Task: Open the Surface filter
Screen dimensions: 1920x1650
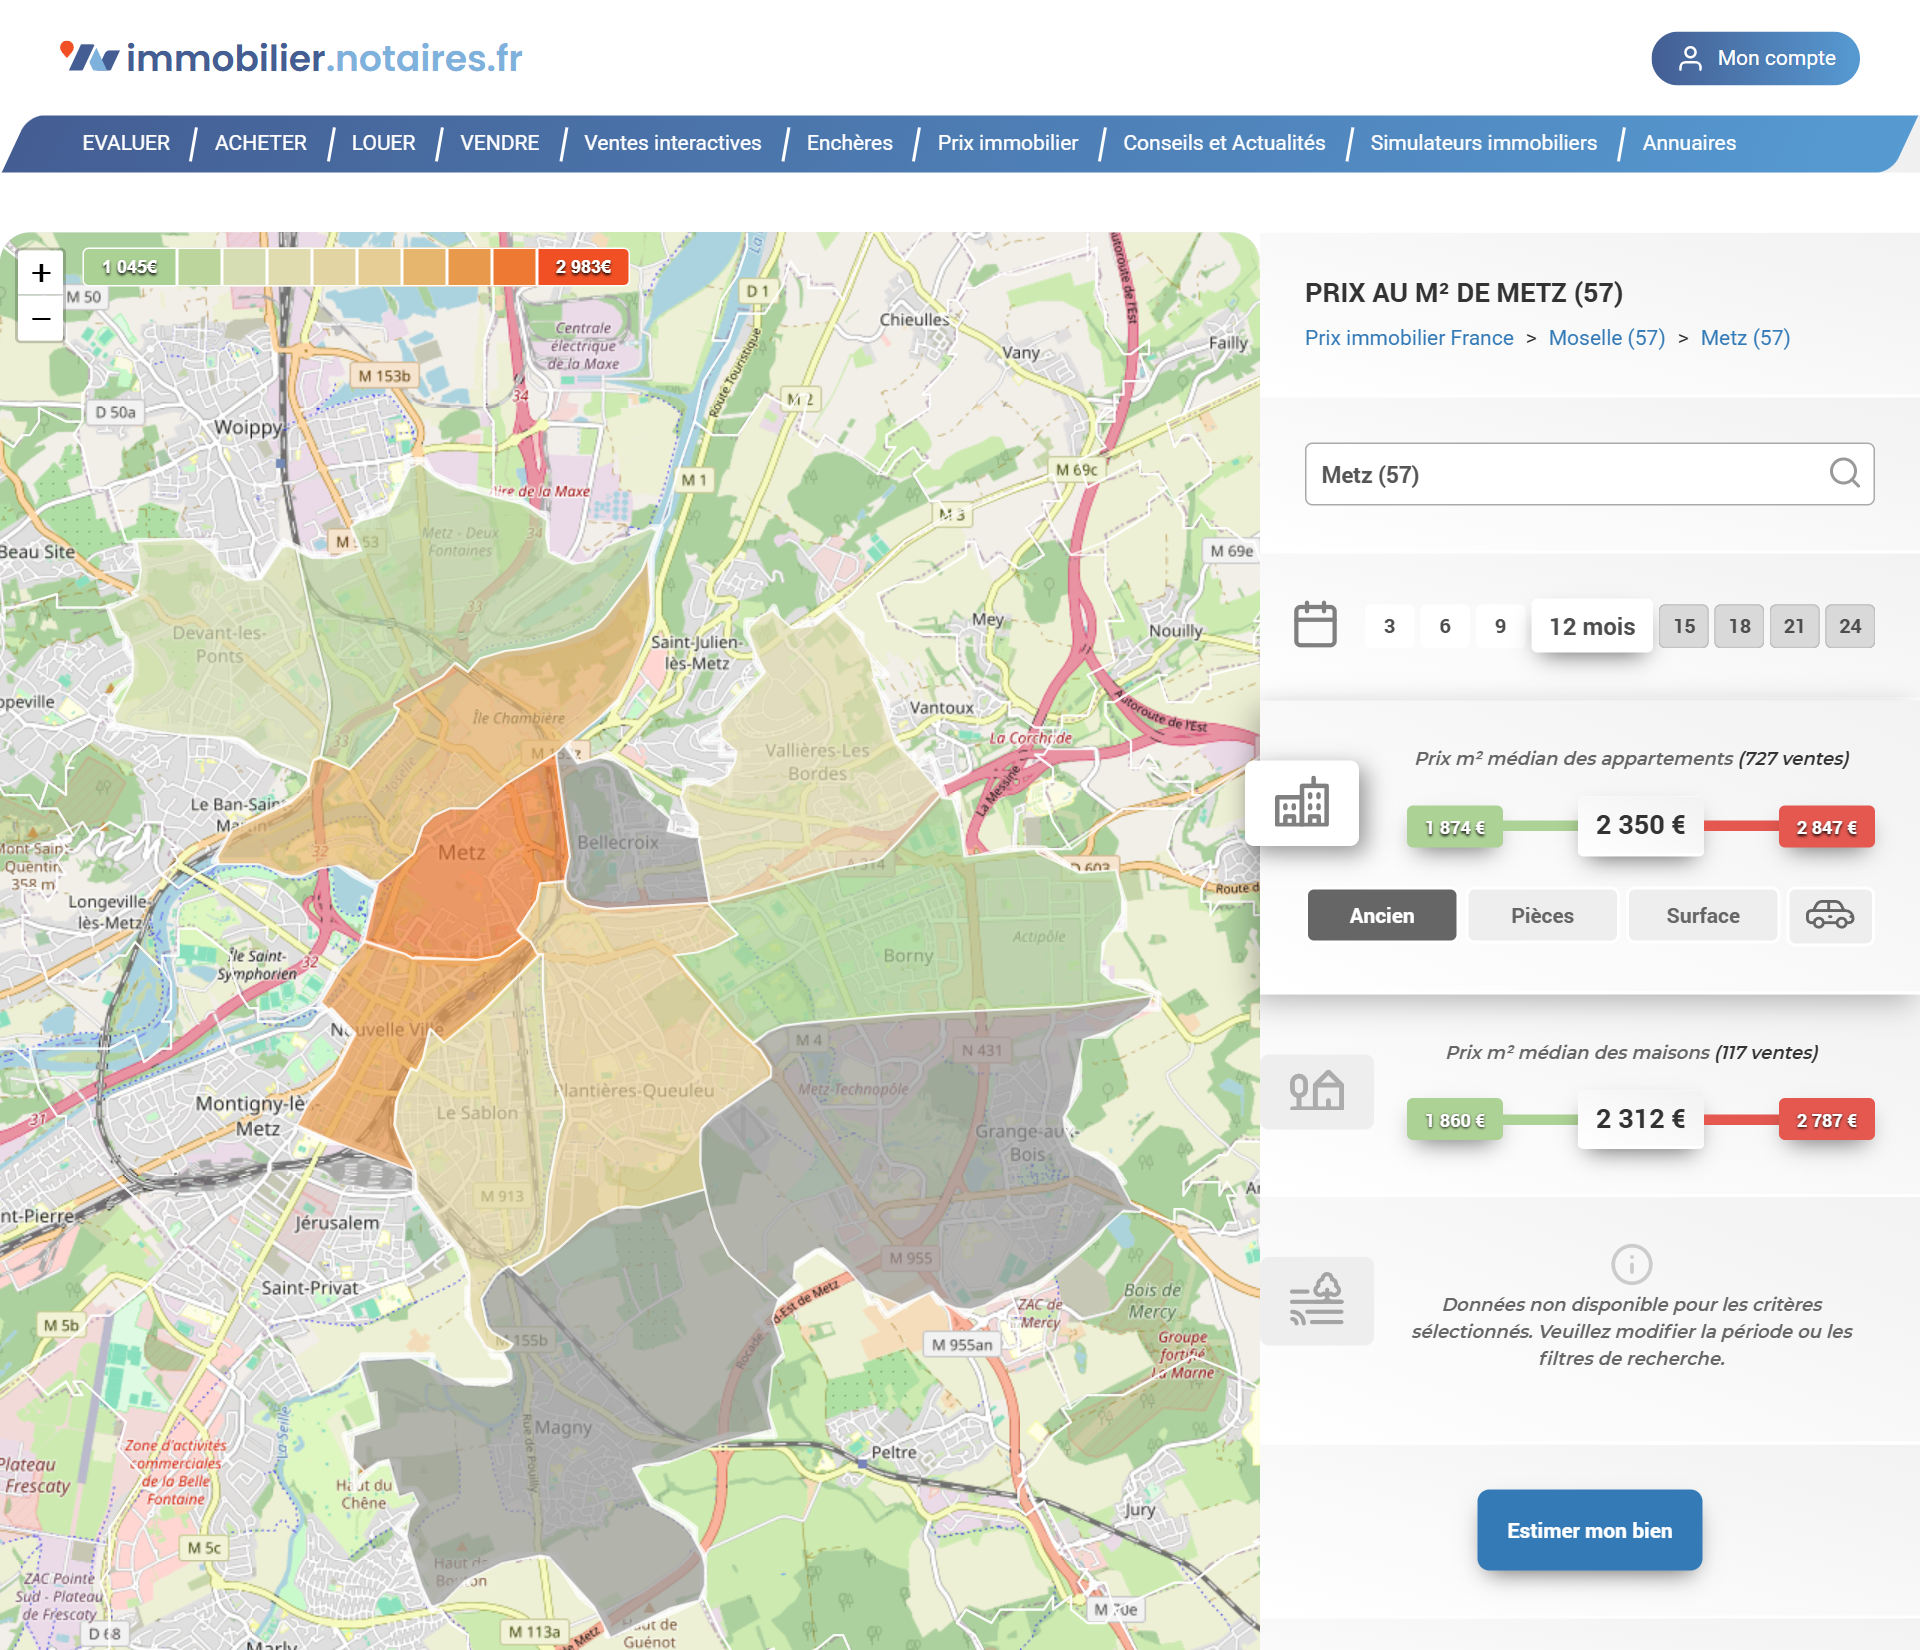Action: point(1702,915)
